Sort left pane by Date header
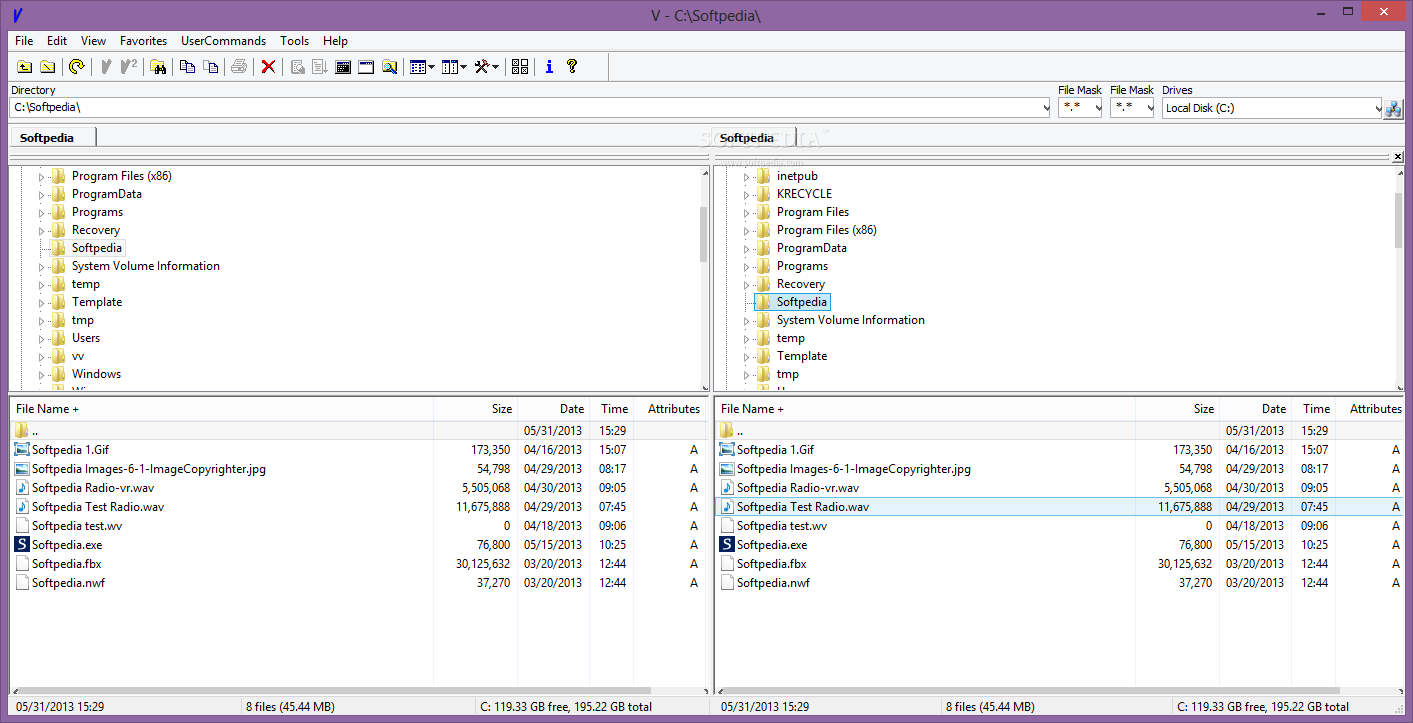The image size is (1413, 723). 553,409
